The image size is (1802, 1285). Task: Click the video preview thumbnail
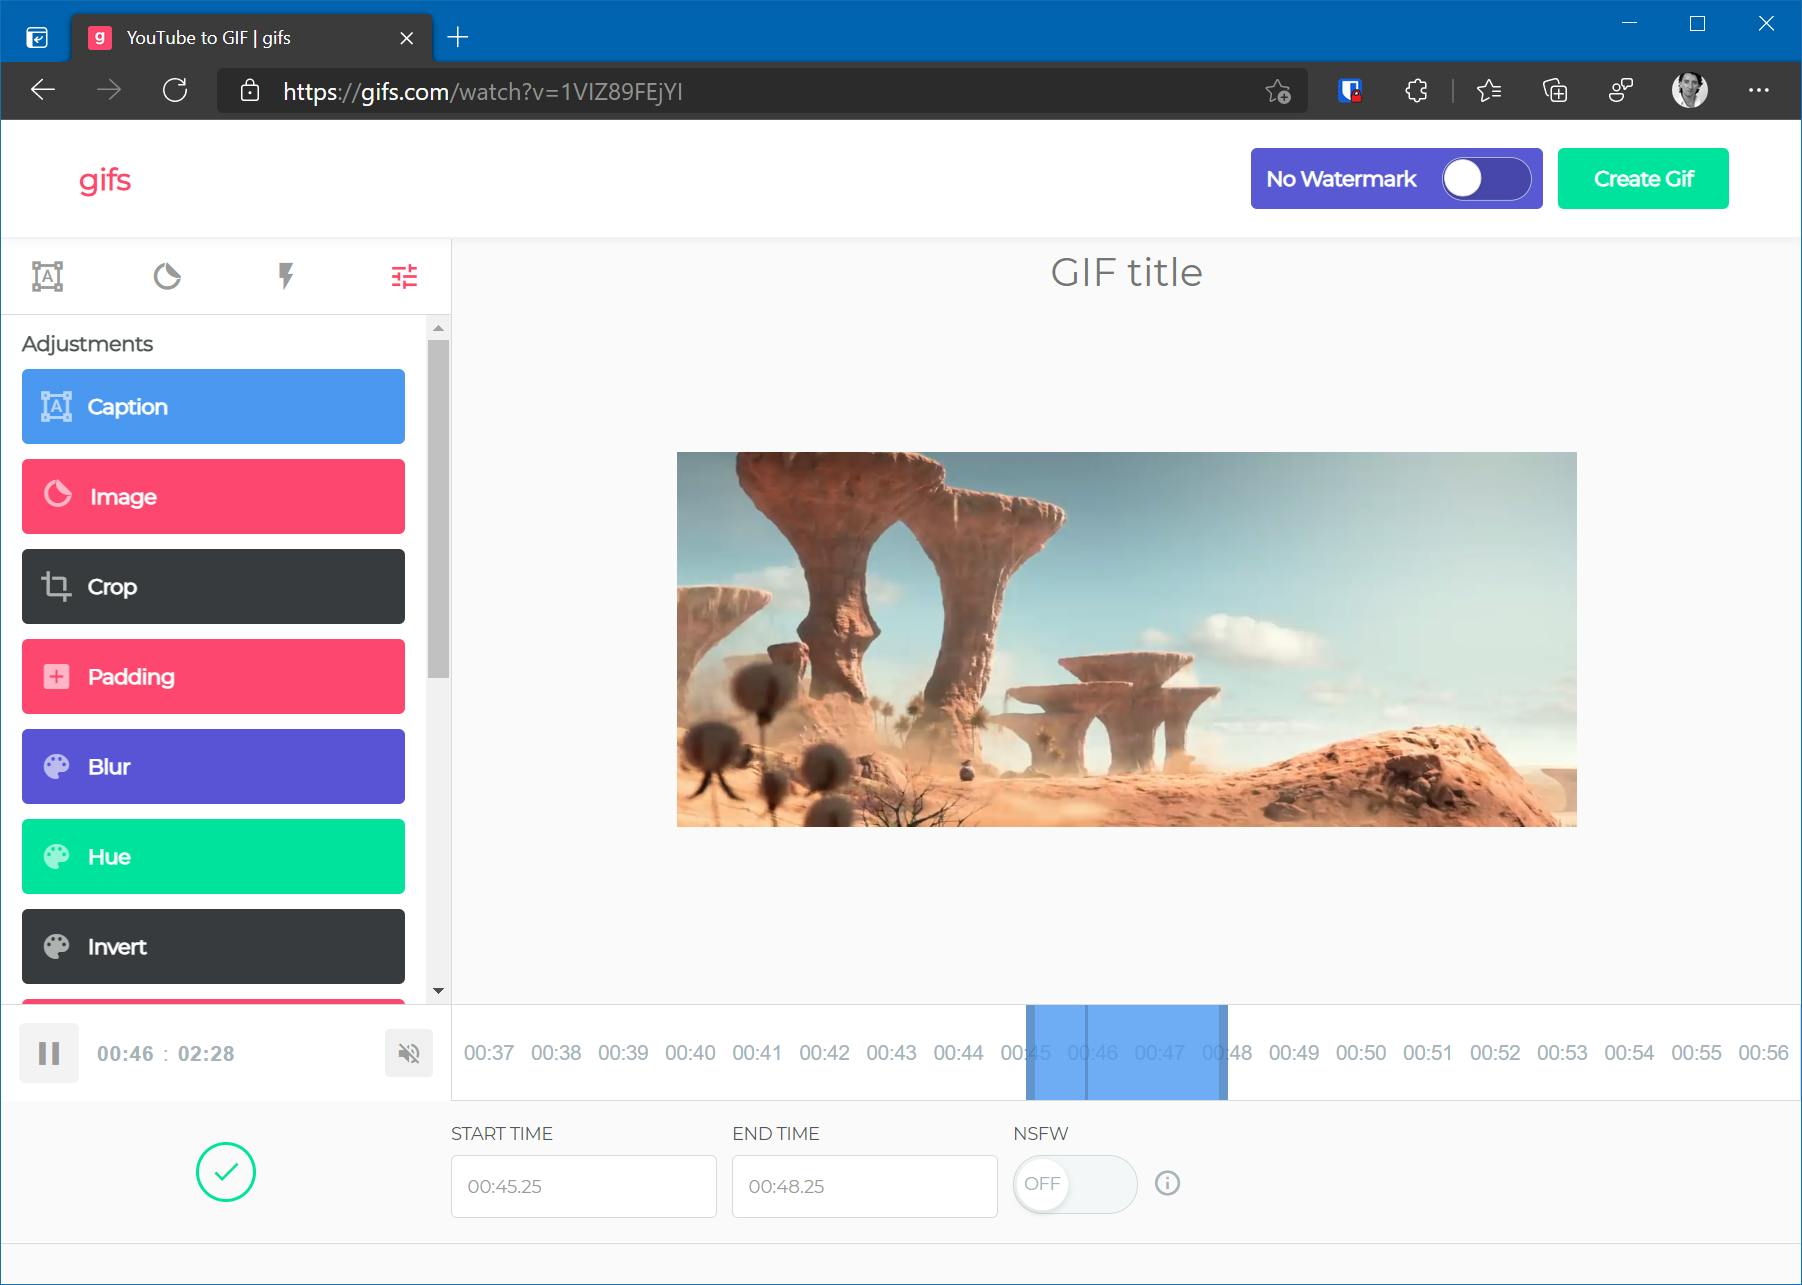(1127, 639)
